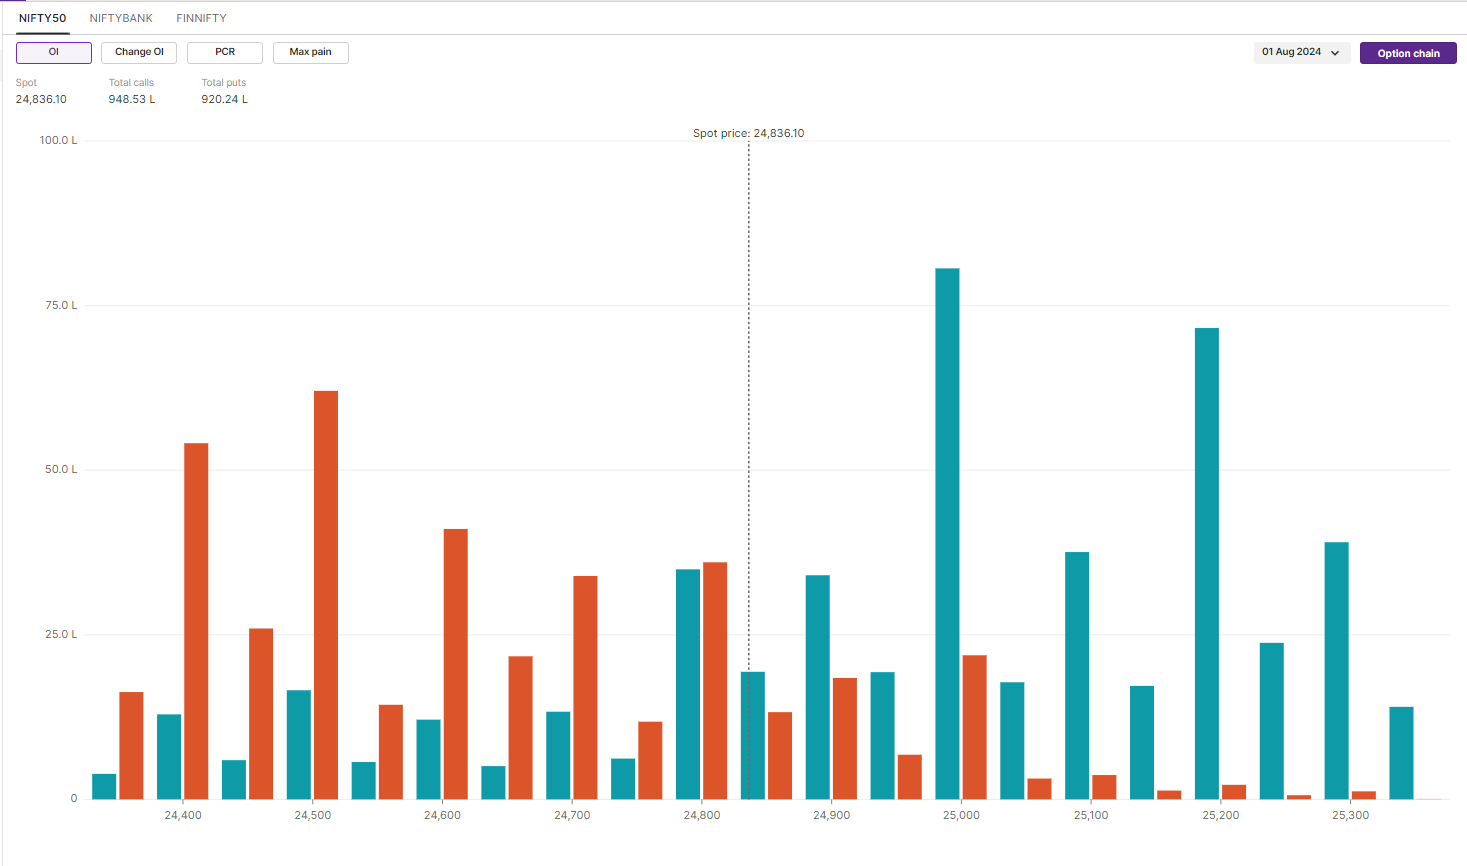Image resolution: width=1467 pixels, height=866 pixels.
Task: Show the Max pain chart
Action: [x=311, y=53]
